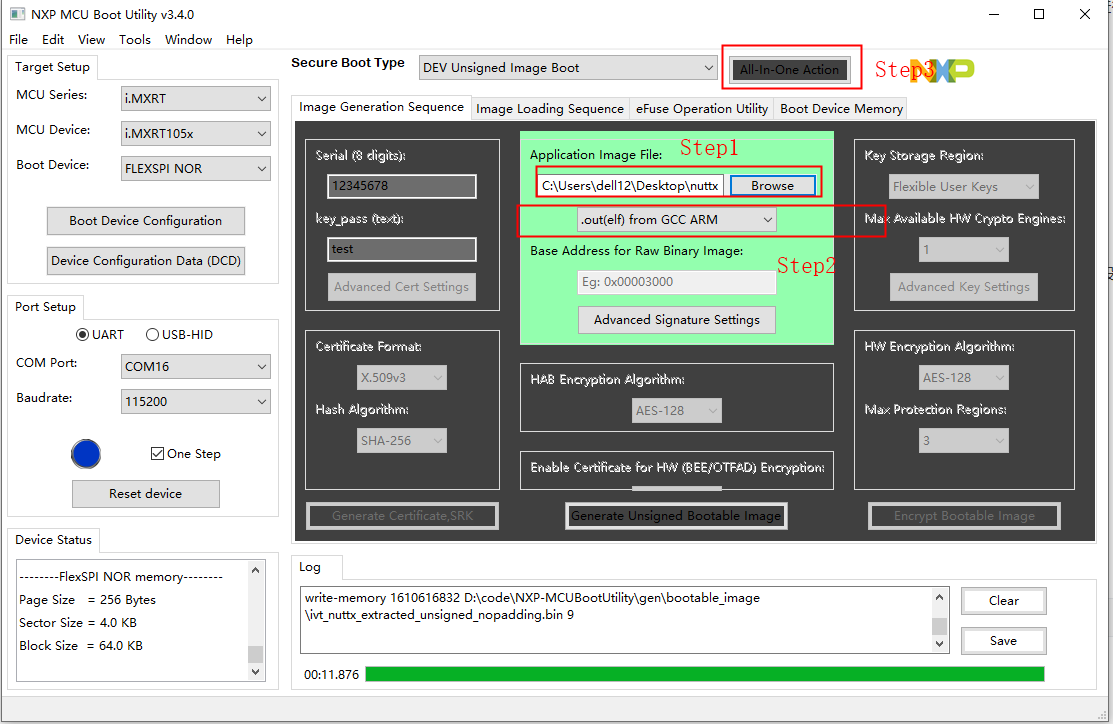Open Boot Device Configuration

point(146,221)
